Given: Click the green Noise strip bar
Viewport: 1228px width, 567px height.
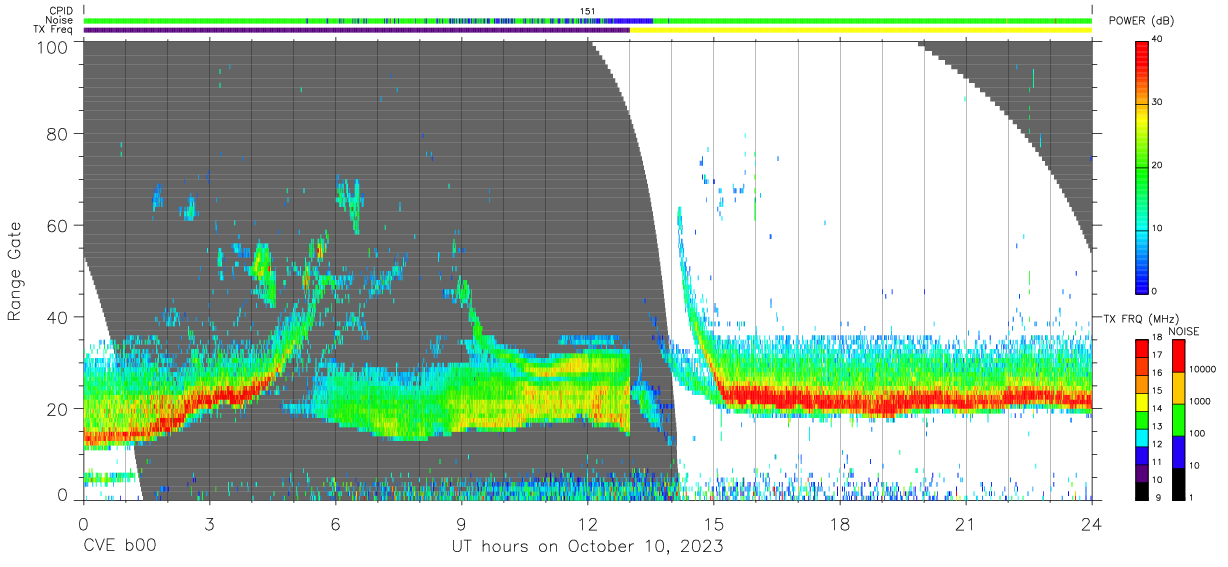Looking at the screenshot, I should pos(588,20).
